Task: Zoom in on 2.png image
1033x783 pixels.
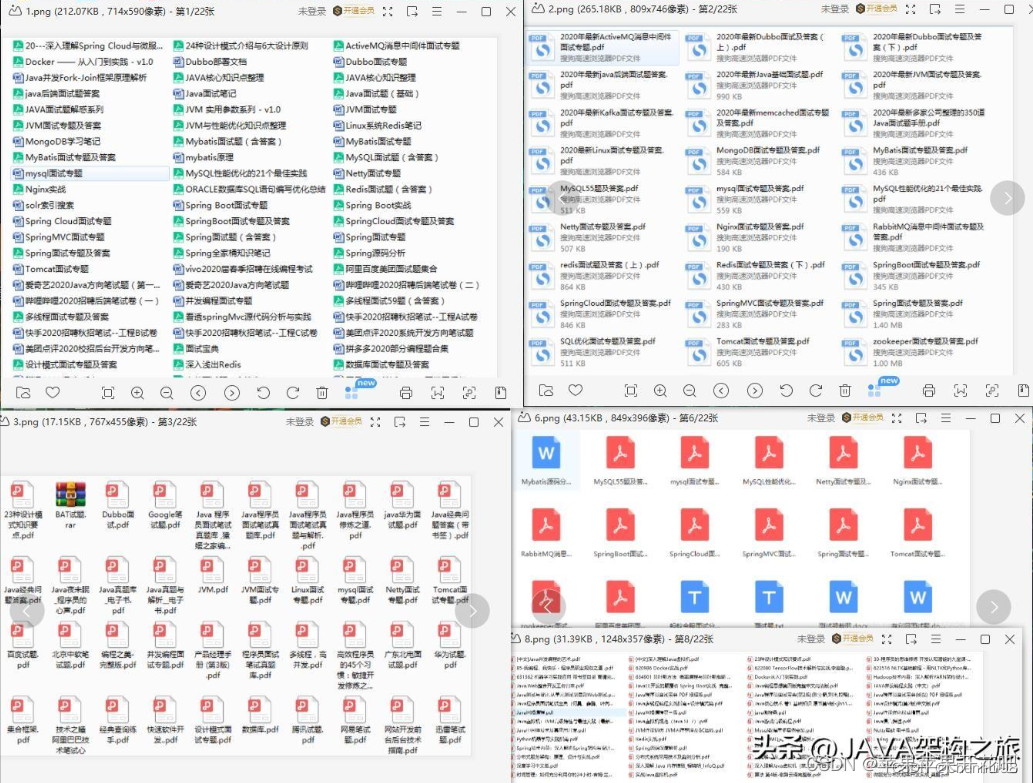Action: (660, 391)
